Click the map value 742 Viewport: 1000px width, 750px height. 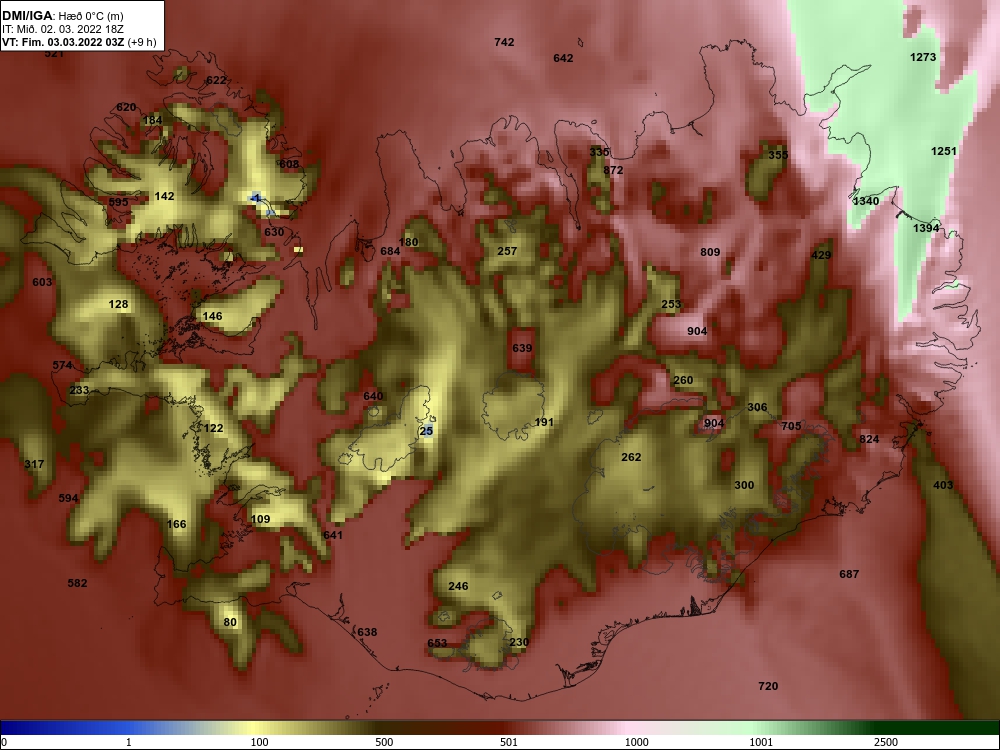tap(504, 42)
